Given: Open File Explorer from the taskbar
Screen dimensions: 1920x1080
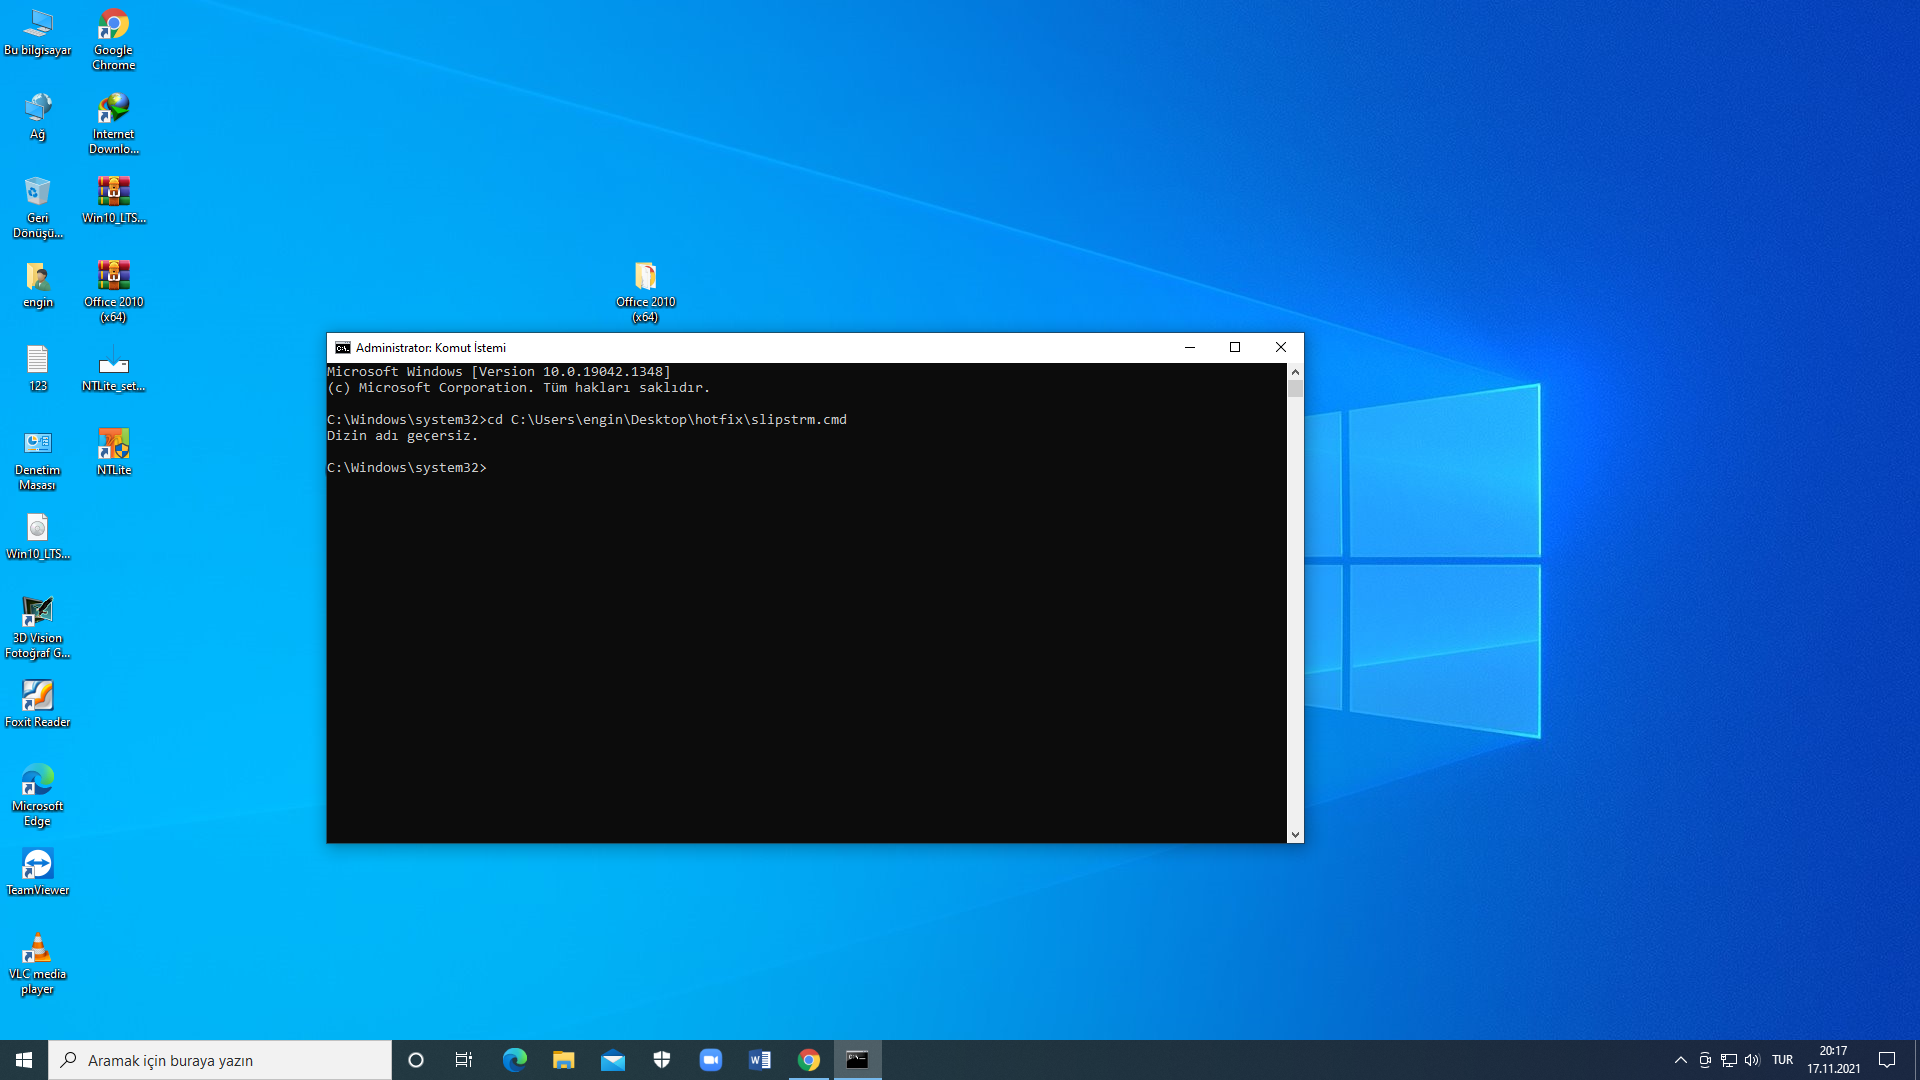Looking at the screenshot, I should (563, 1060).
